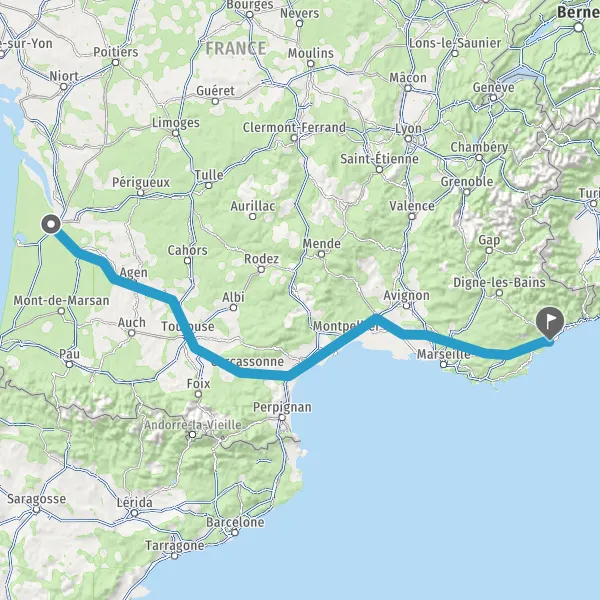The width and height of the screenshot is (600, 600).
Task: Select the Perpignan city dot
Action: (282, 417)
